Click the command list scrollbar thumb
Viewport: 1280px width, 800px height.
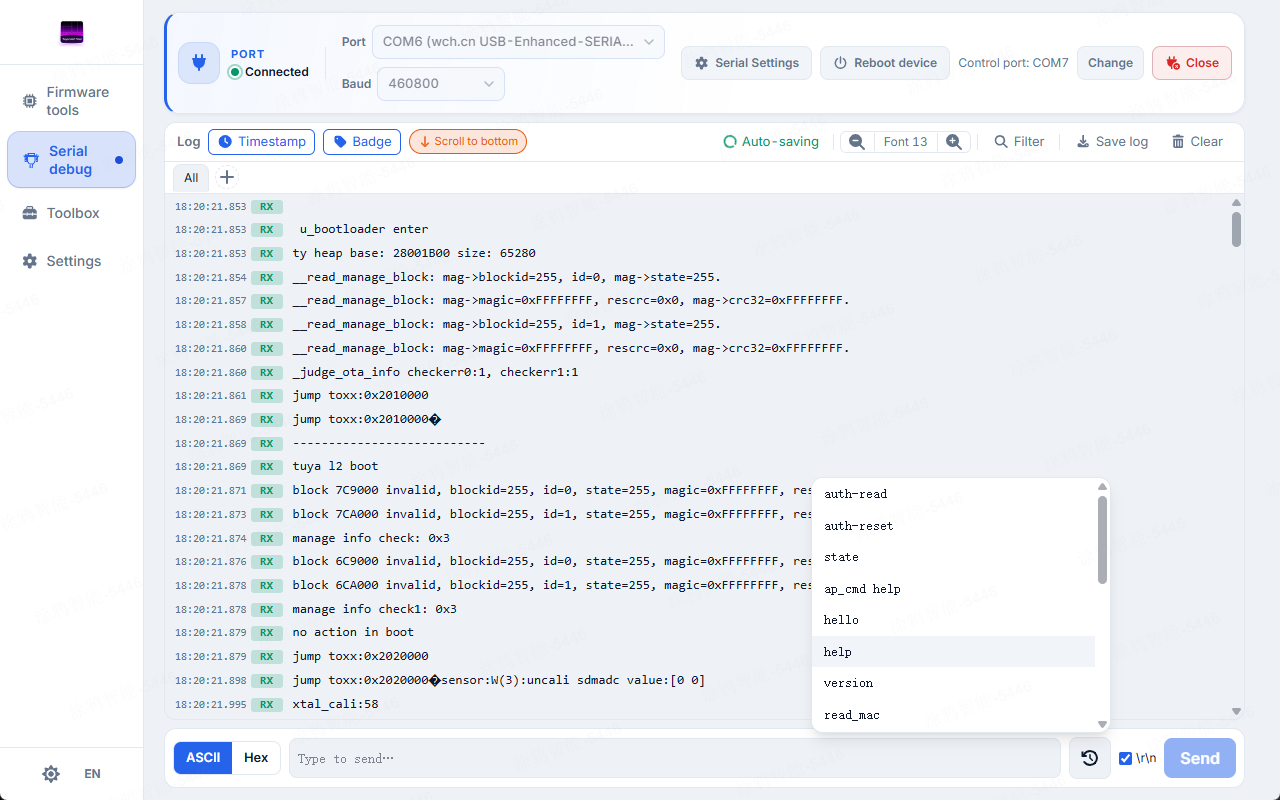(x=1103, y=540)
